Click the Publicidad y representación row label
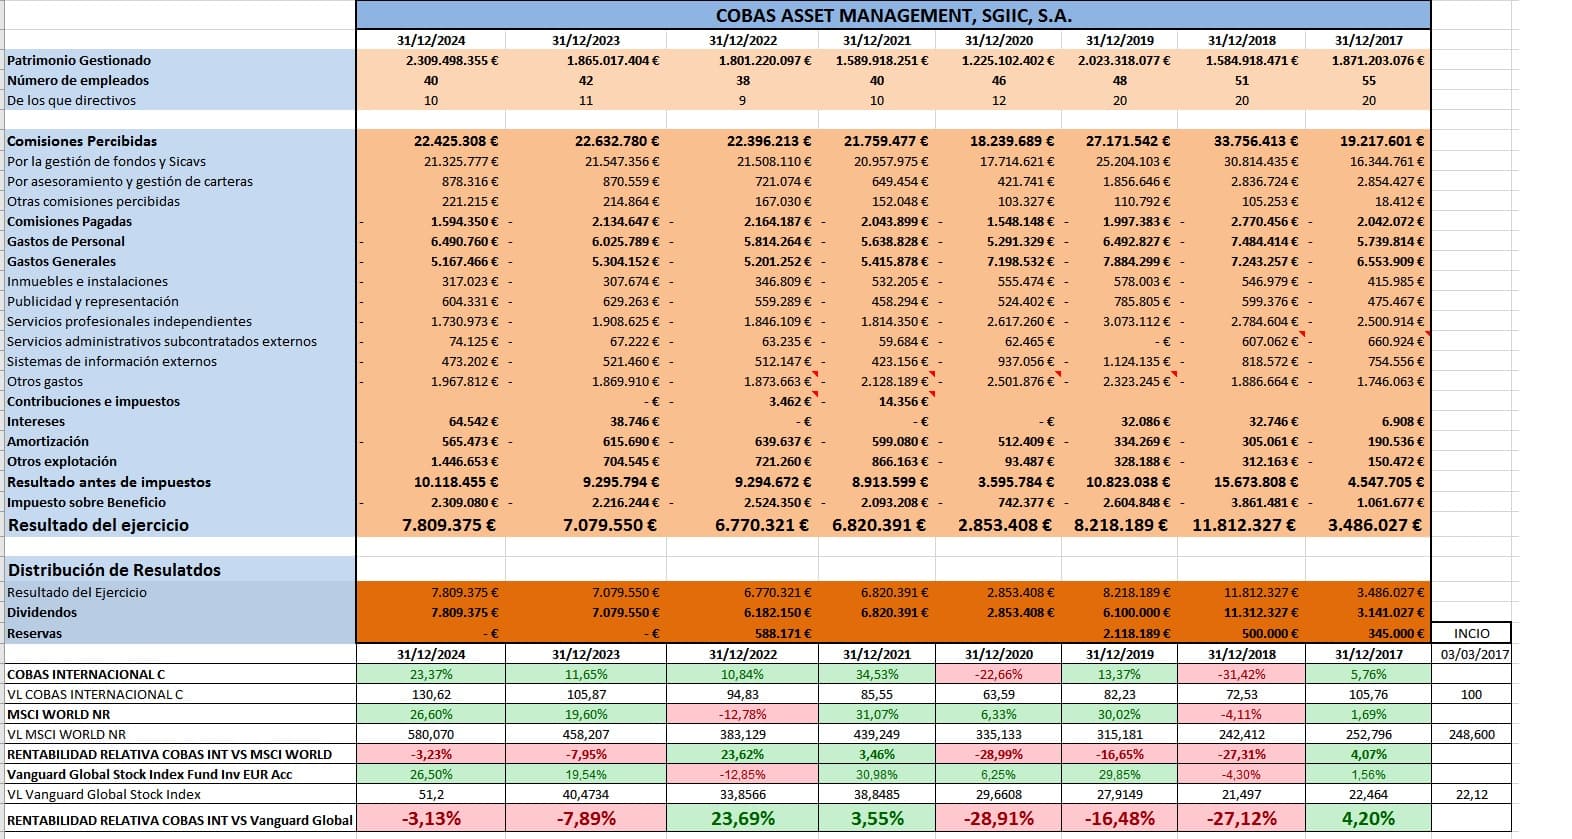This screenshot has height=839, width=1572. [93, 302]
